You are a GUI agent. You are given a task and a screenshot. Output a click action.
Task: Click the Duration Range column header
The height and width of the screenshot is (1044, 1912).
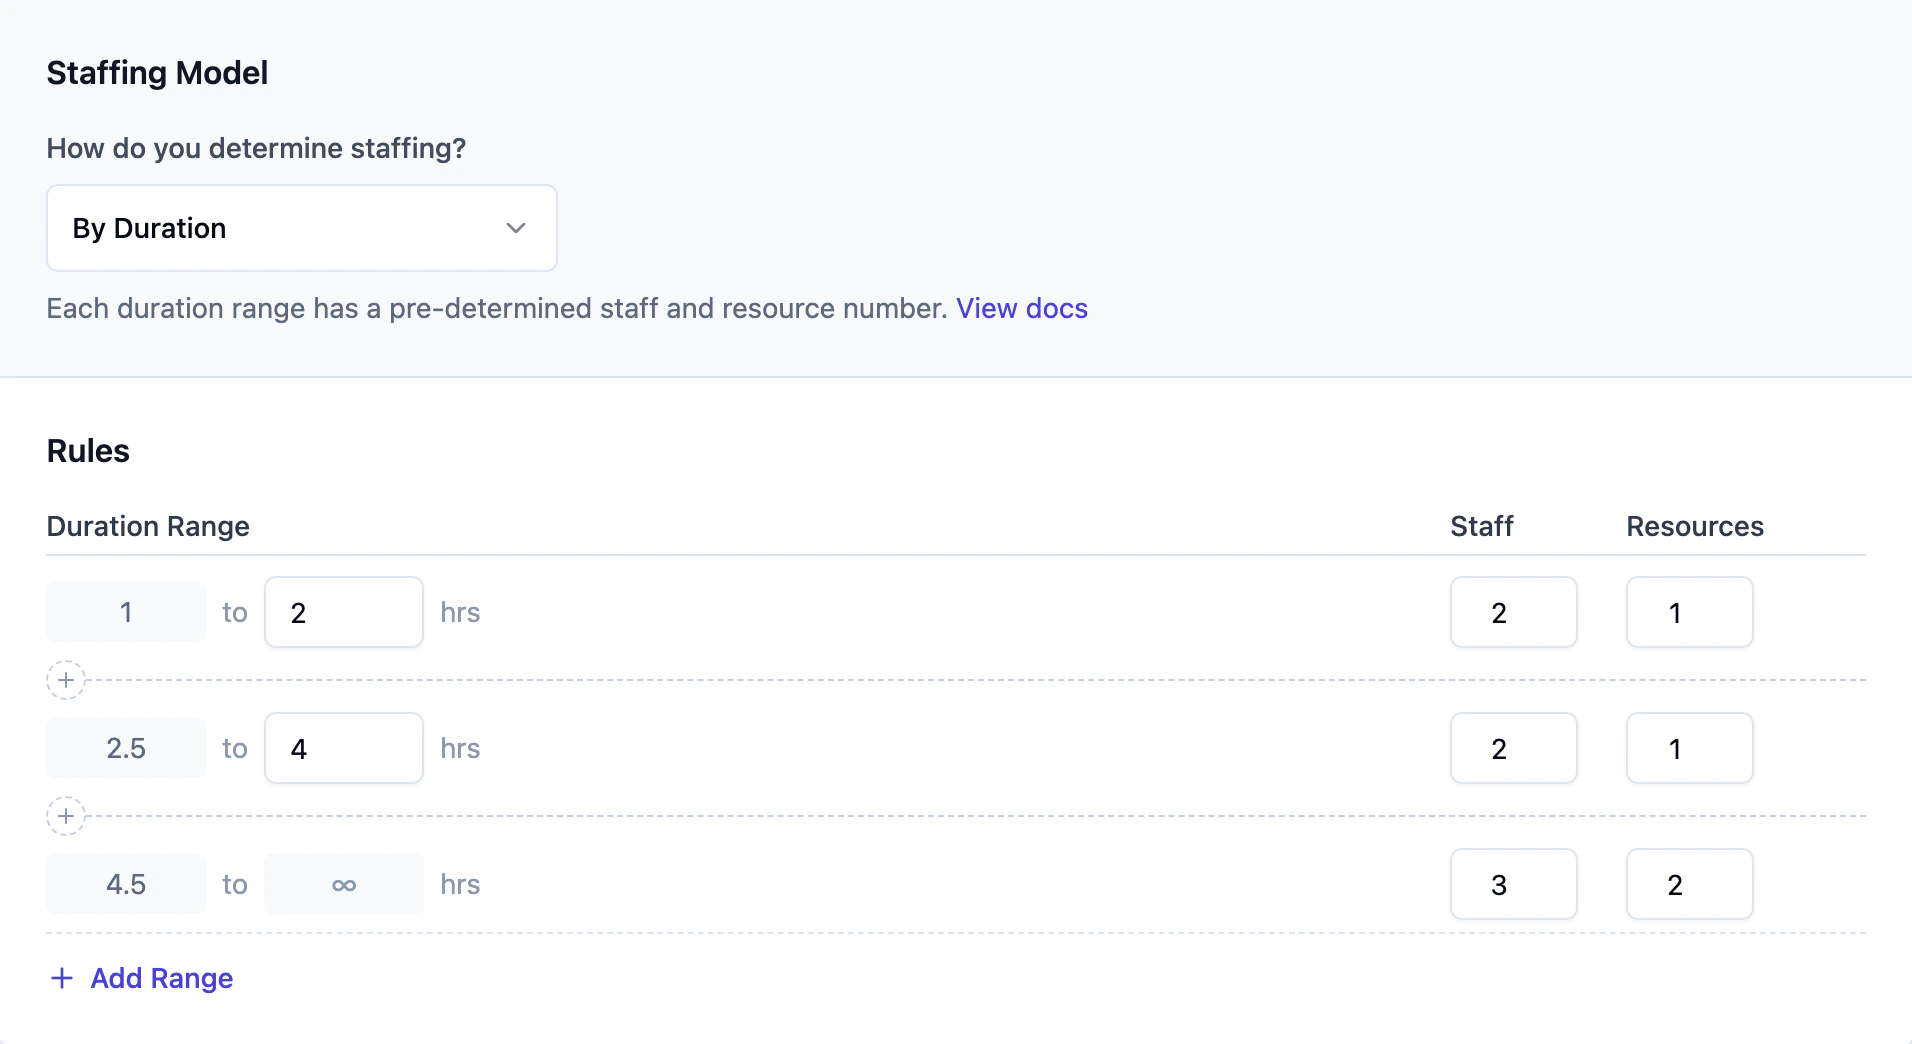[x=148, y=526]
